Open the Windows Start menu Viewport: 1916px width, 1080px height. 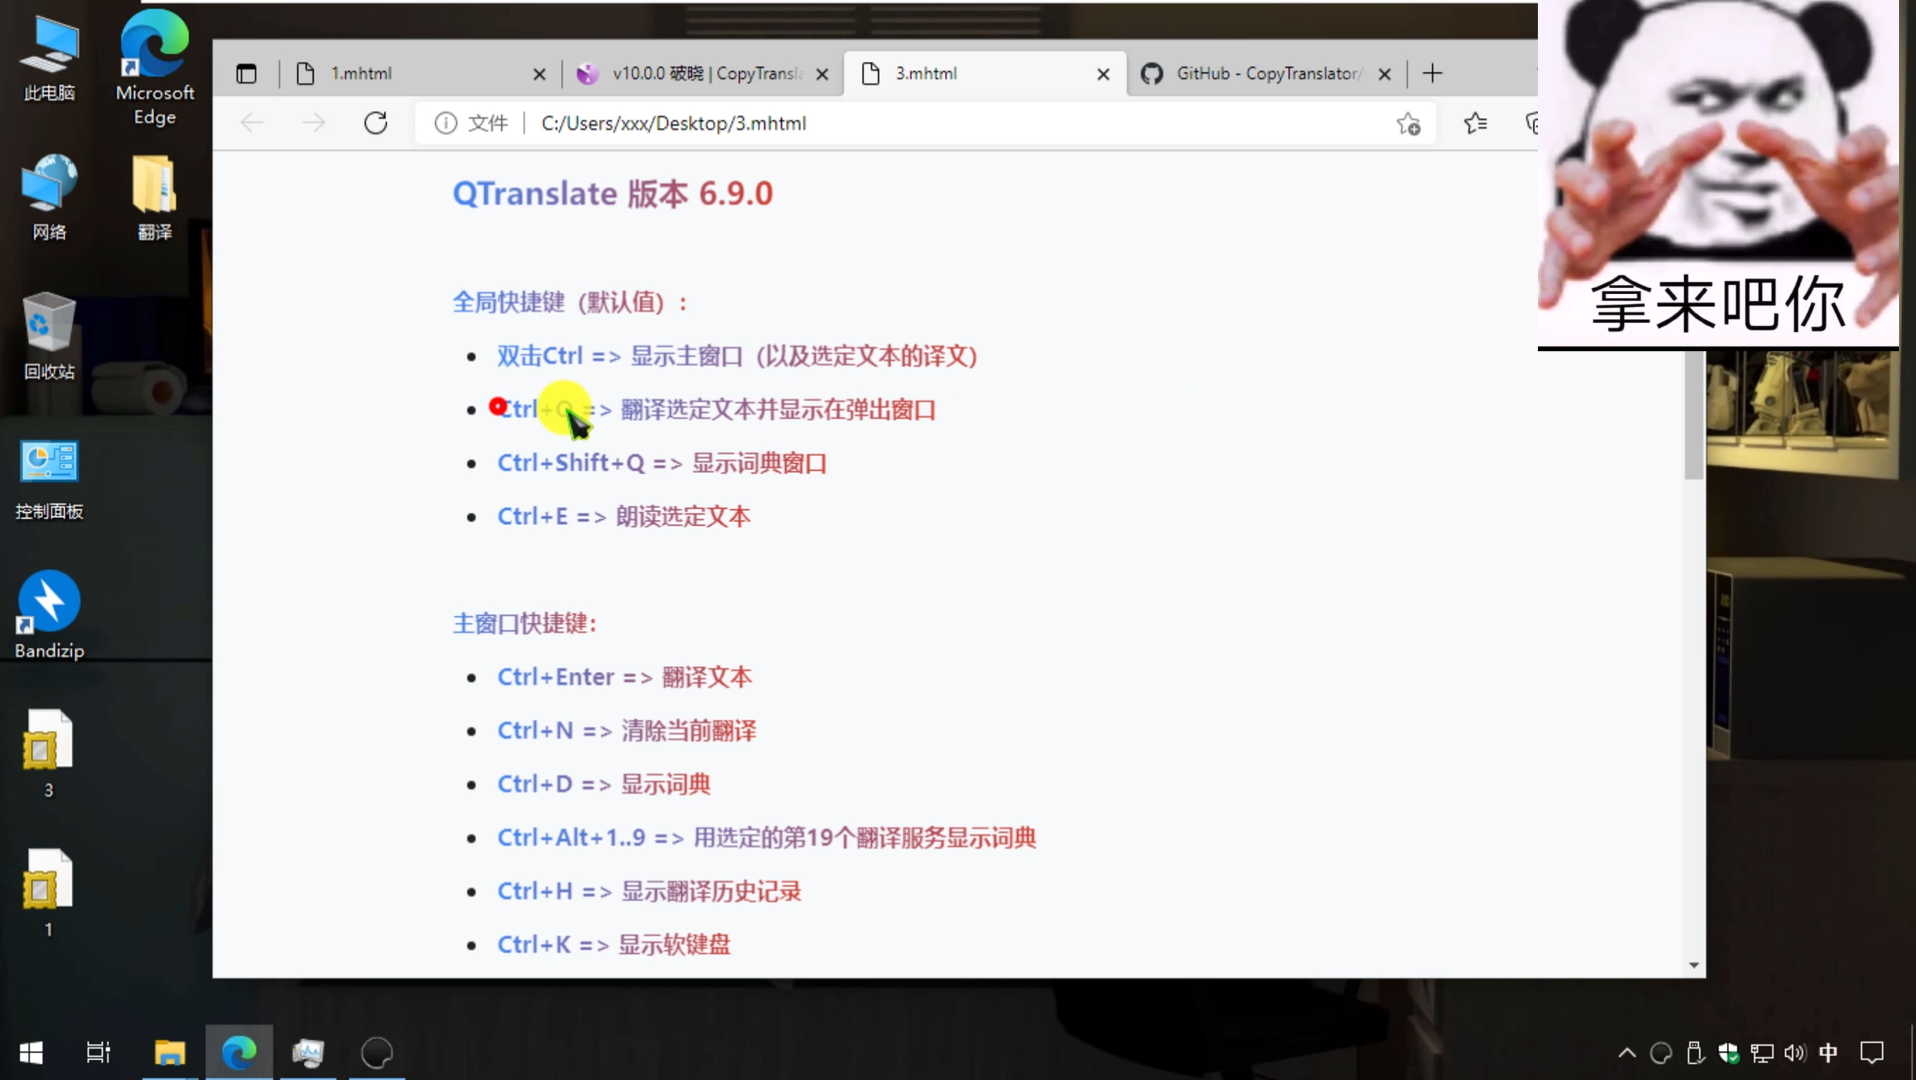coord(31,1052)
